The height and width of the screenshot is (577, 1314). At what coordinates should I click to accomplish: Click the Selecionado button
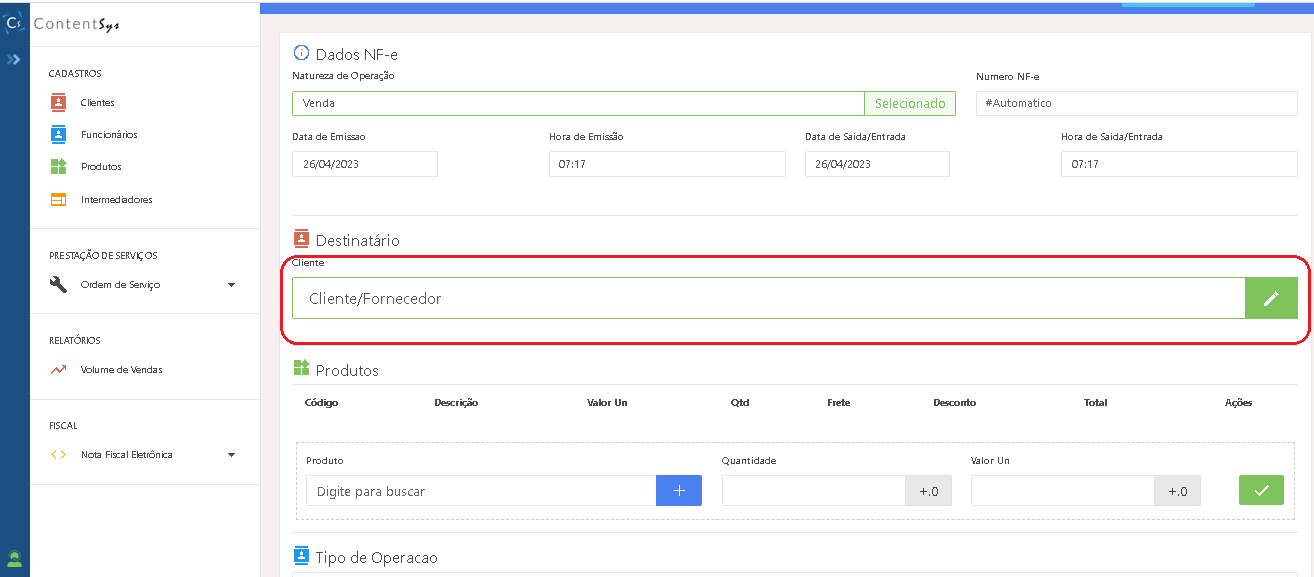tap(909, 103)
